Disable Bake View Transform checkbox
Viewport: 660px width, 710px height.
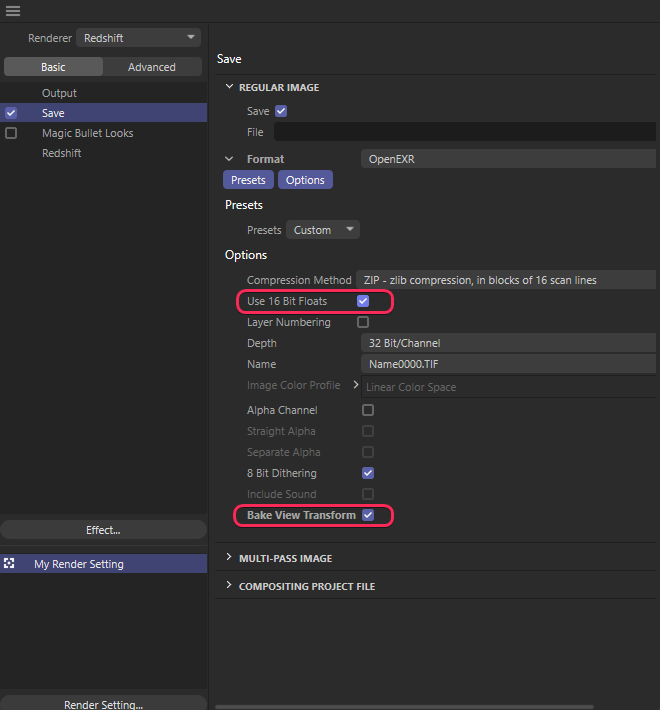pos(368,515)
